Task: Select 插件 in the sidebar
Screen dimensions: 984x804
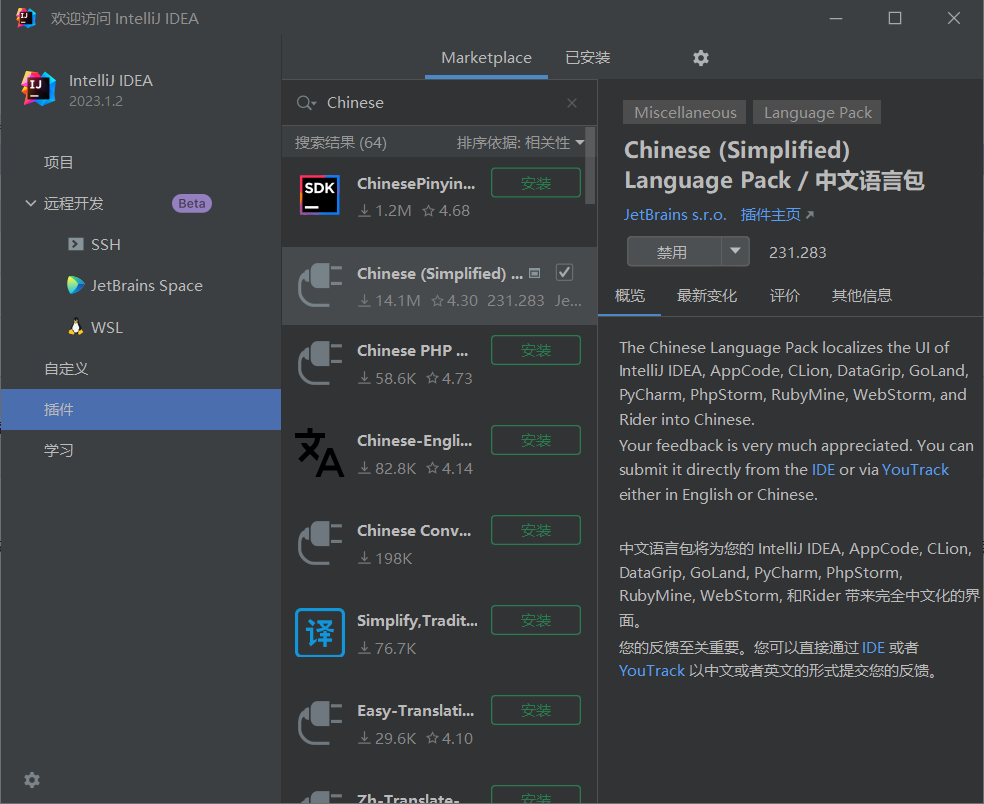Action: [x=141, y=409]
